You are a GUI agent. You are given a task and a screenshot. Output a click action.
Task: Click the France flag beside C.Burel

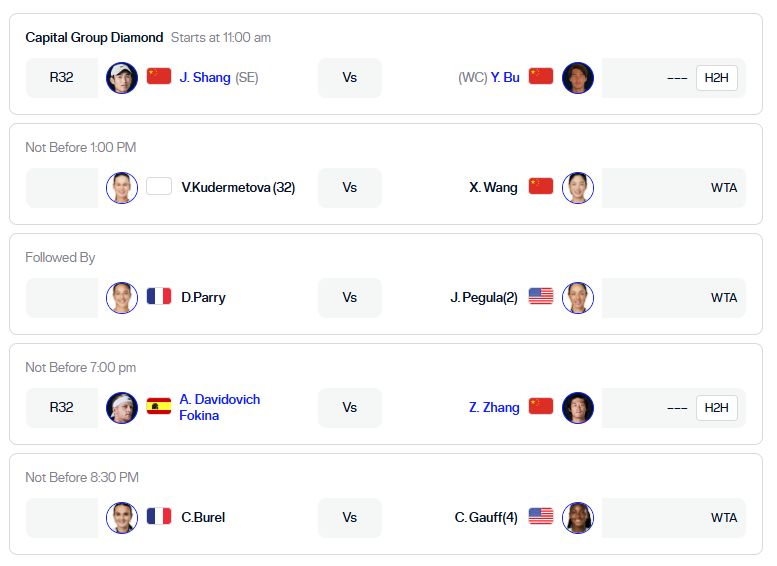(x=159, y=517)
